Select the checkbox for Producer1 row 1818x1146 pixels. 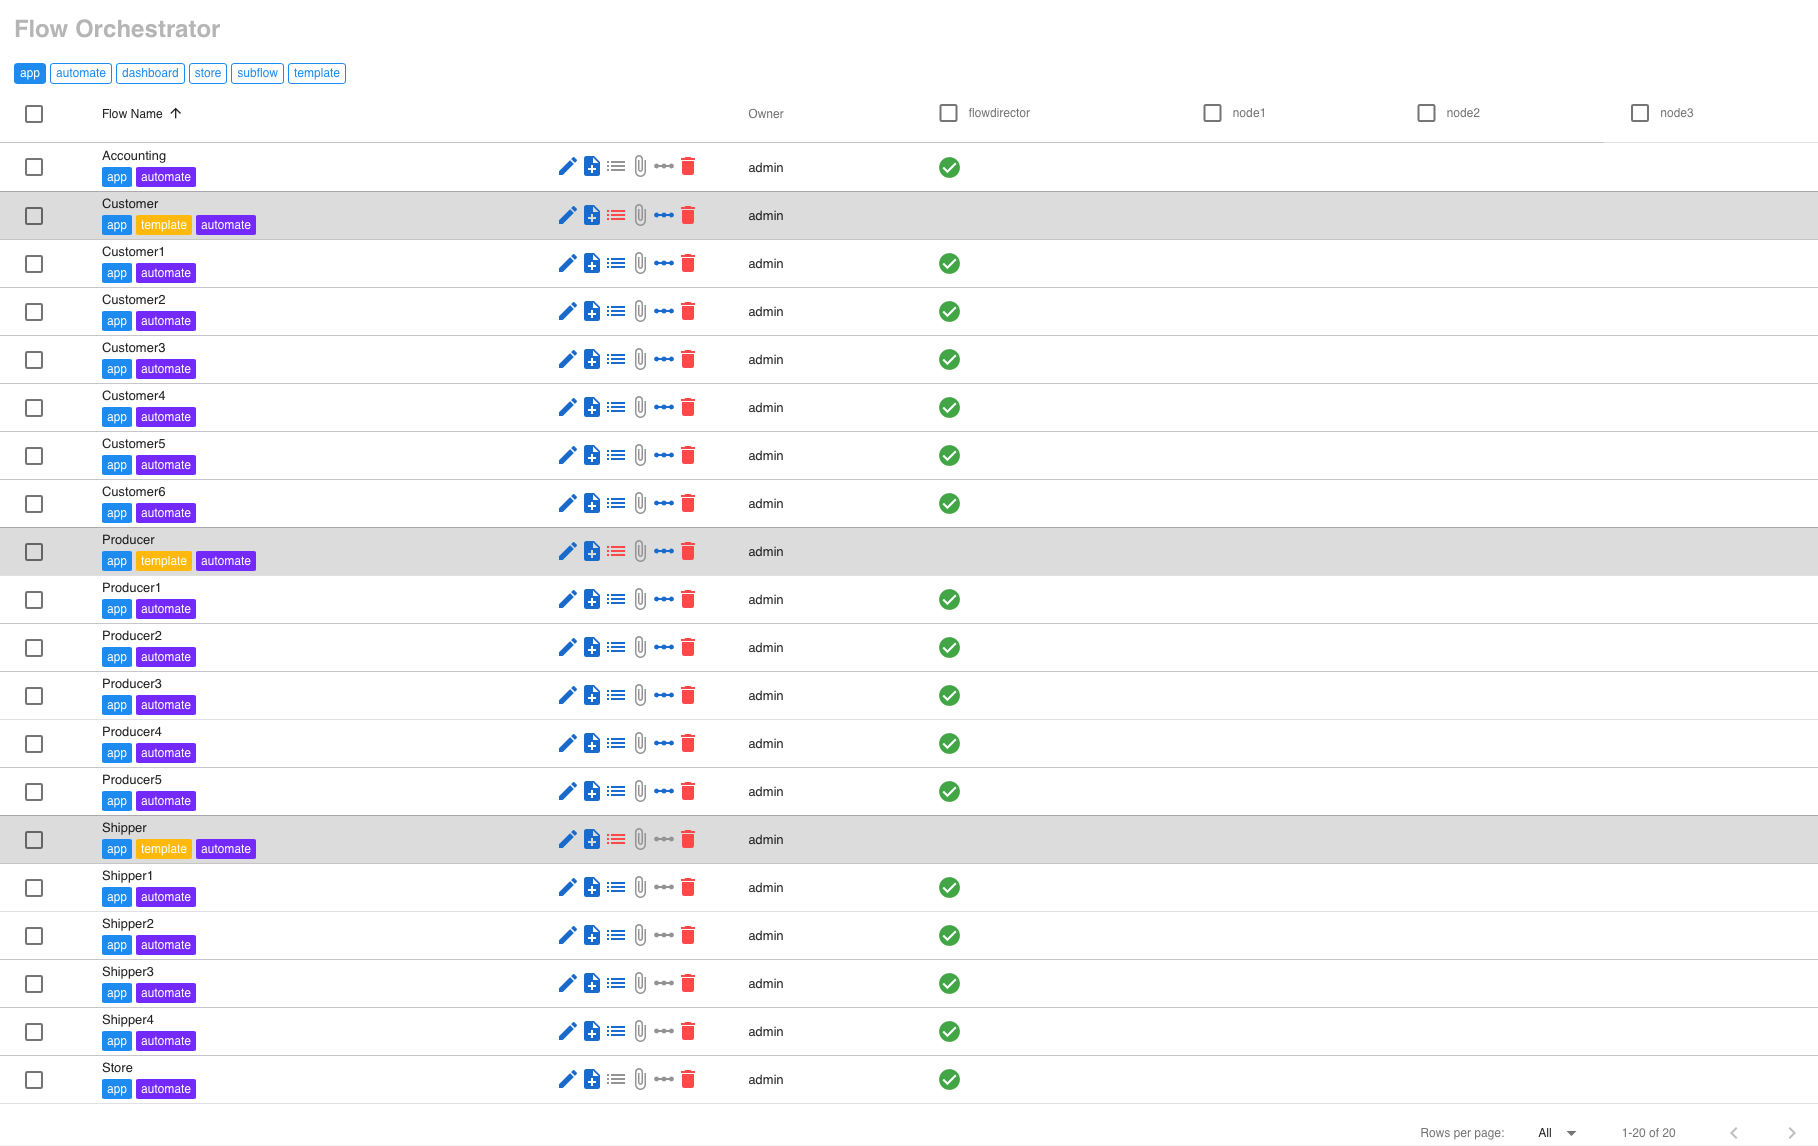pos(34,600)
